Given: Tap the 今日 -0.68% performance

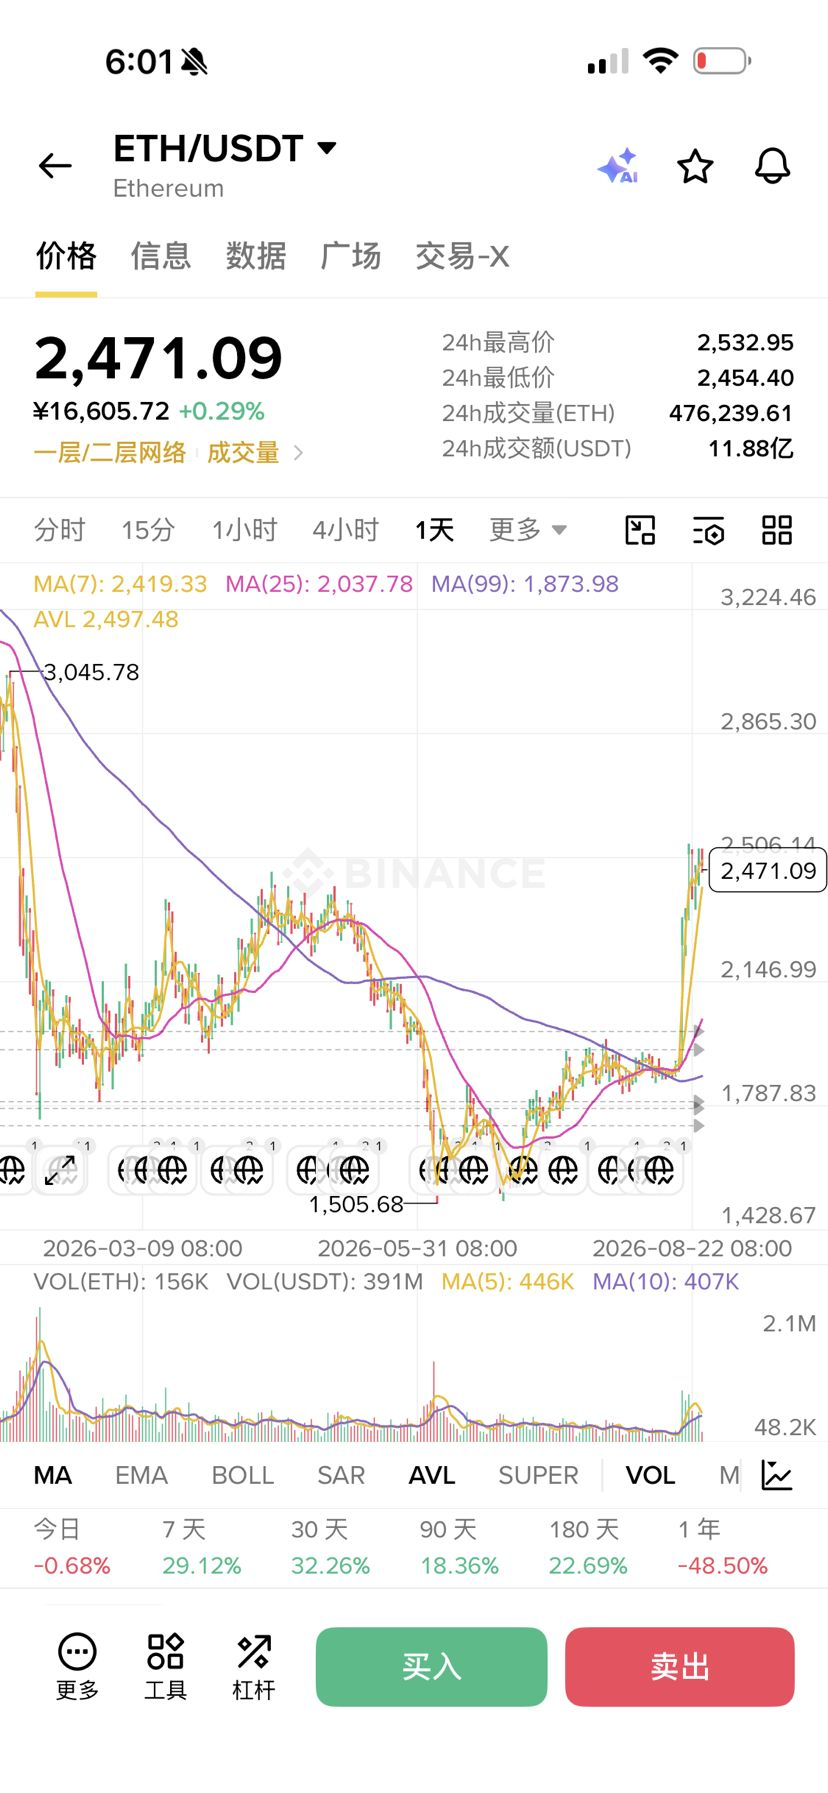Looking at the screenshot, I should click(72, 1547).
